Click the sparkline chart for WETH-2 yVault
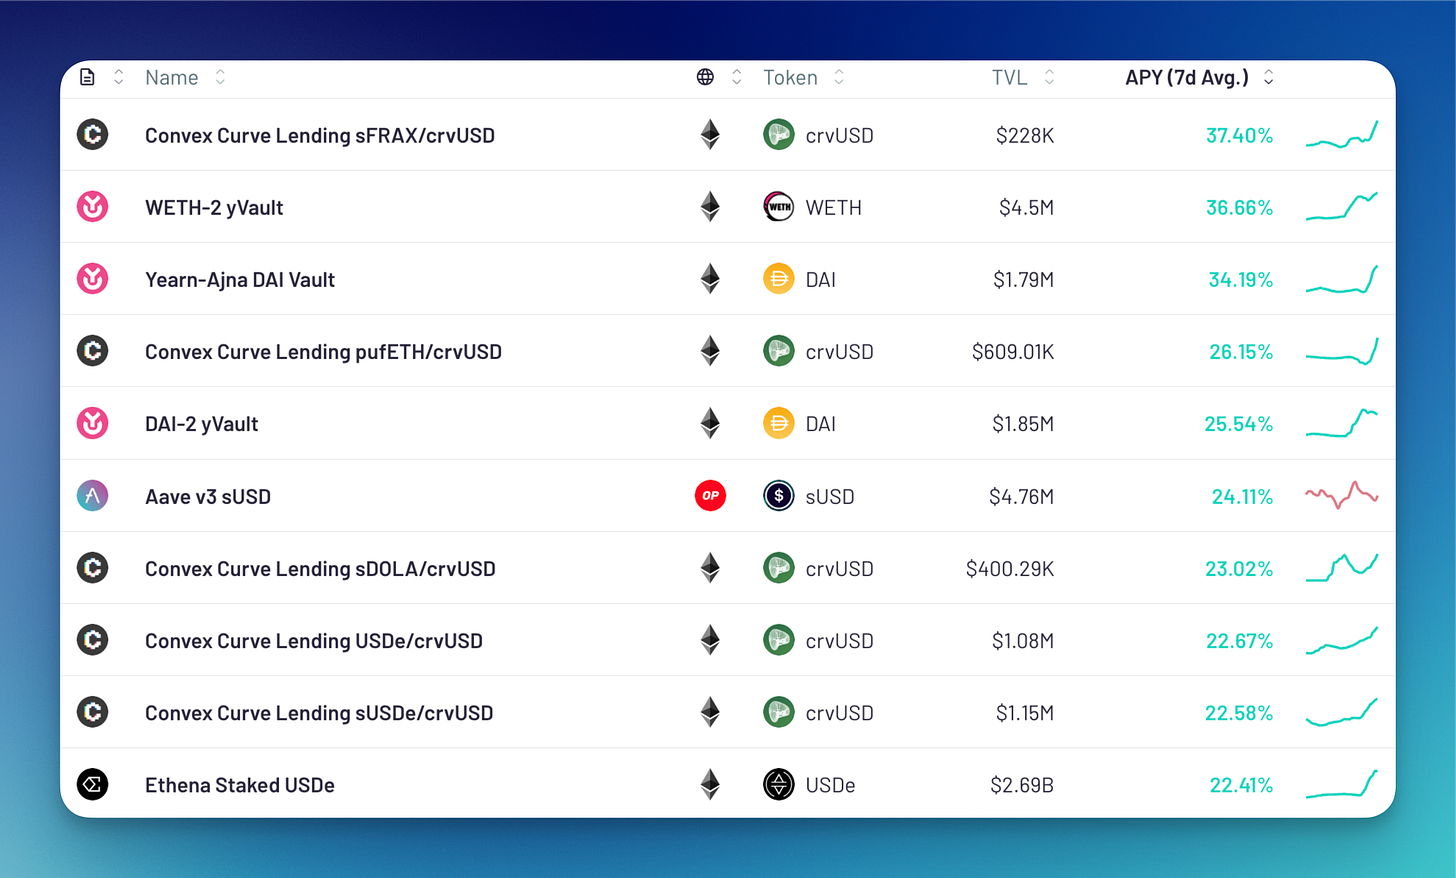 point(1342,206)
